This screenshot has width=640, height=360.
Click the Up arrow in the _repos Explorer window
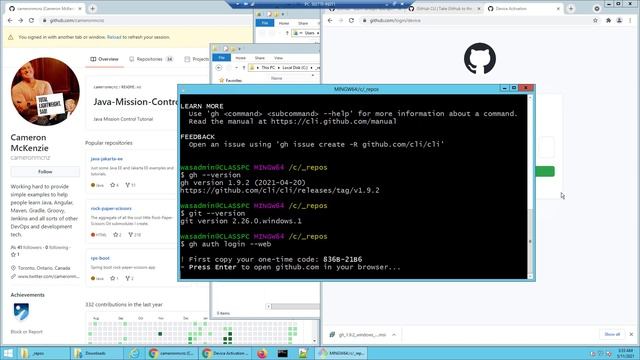244,68
